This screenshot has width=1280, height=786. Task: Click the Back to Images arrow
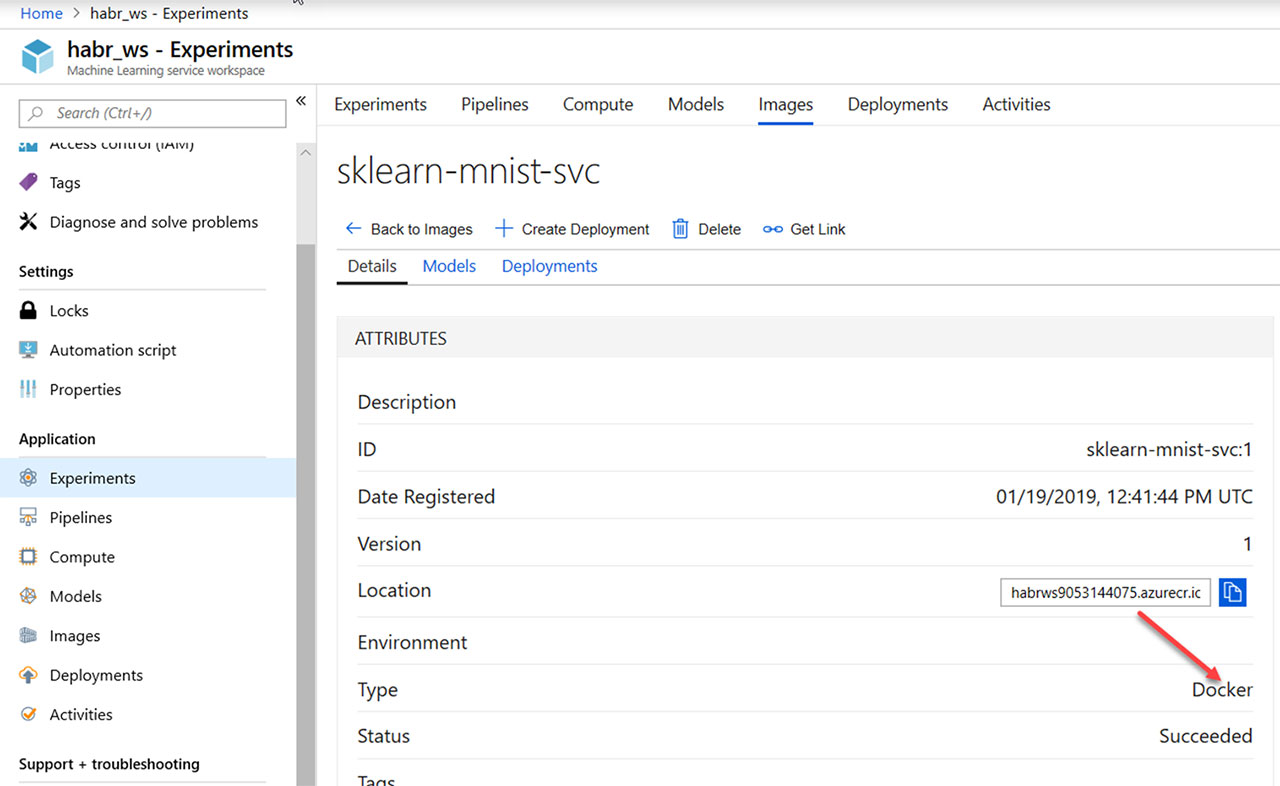pyautogui.click(x=353, y=229)
